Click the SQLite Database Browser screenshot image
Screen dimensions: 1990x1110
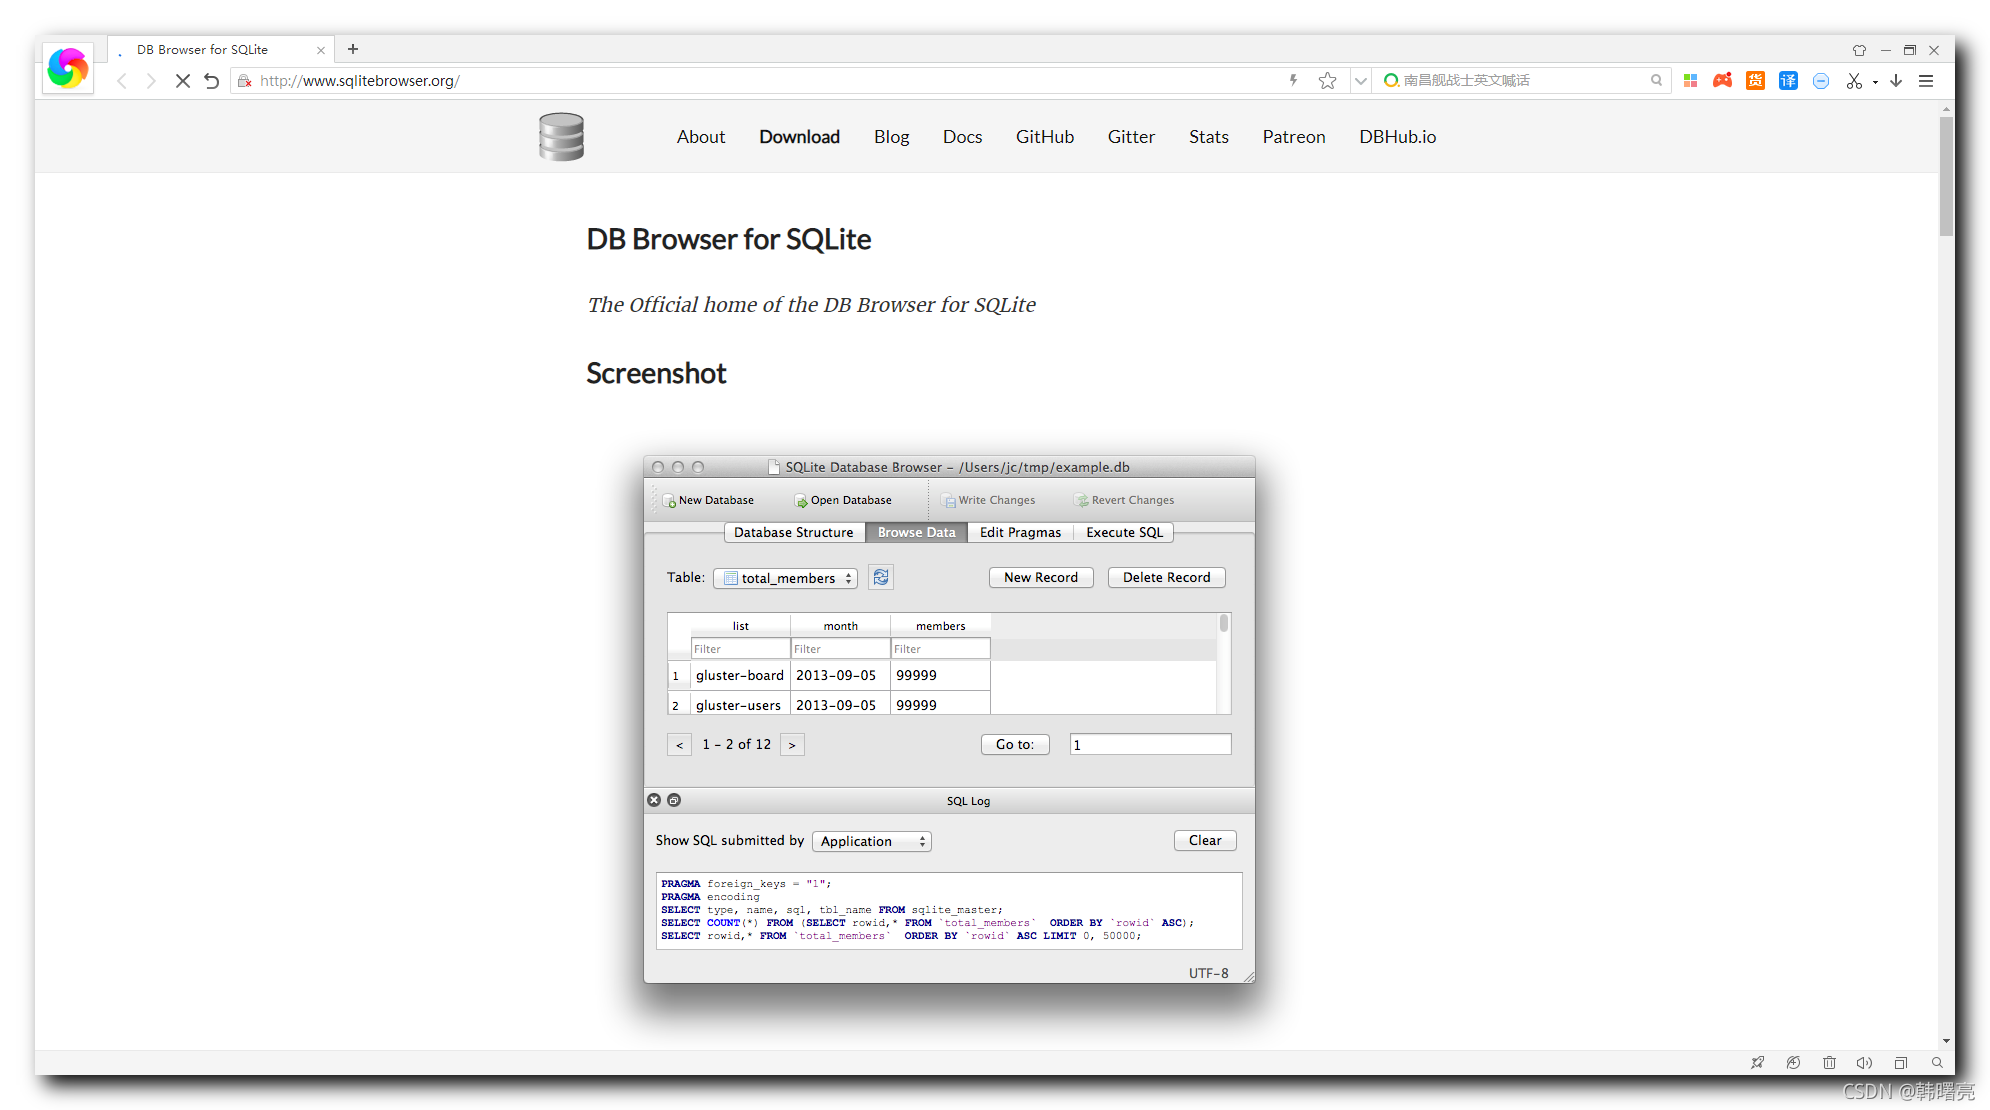point(949,719)
